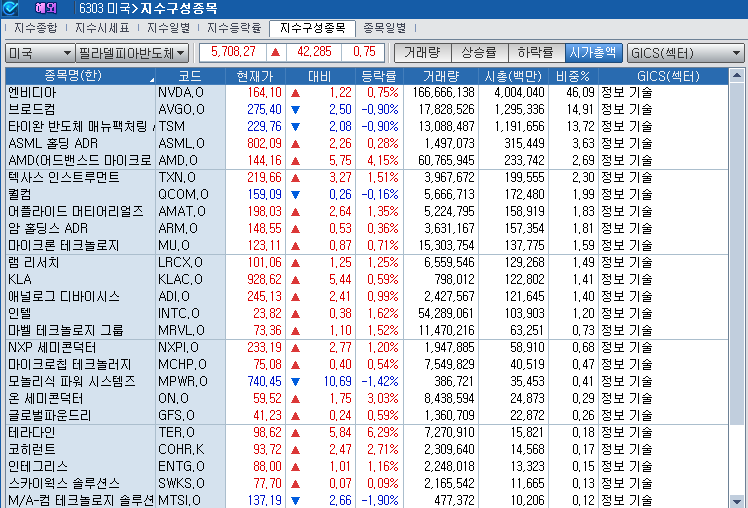Select 어플라이드 머티어리얼즈 stock name

(x=75, y=212)
